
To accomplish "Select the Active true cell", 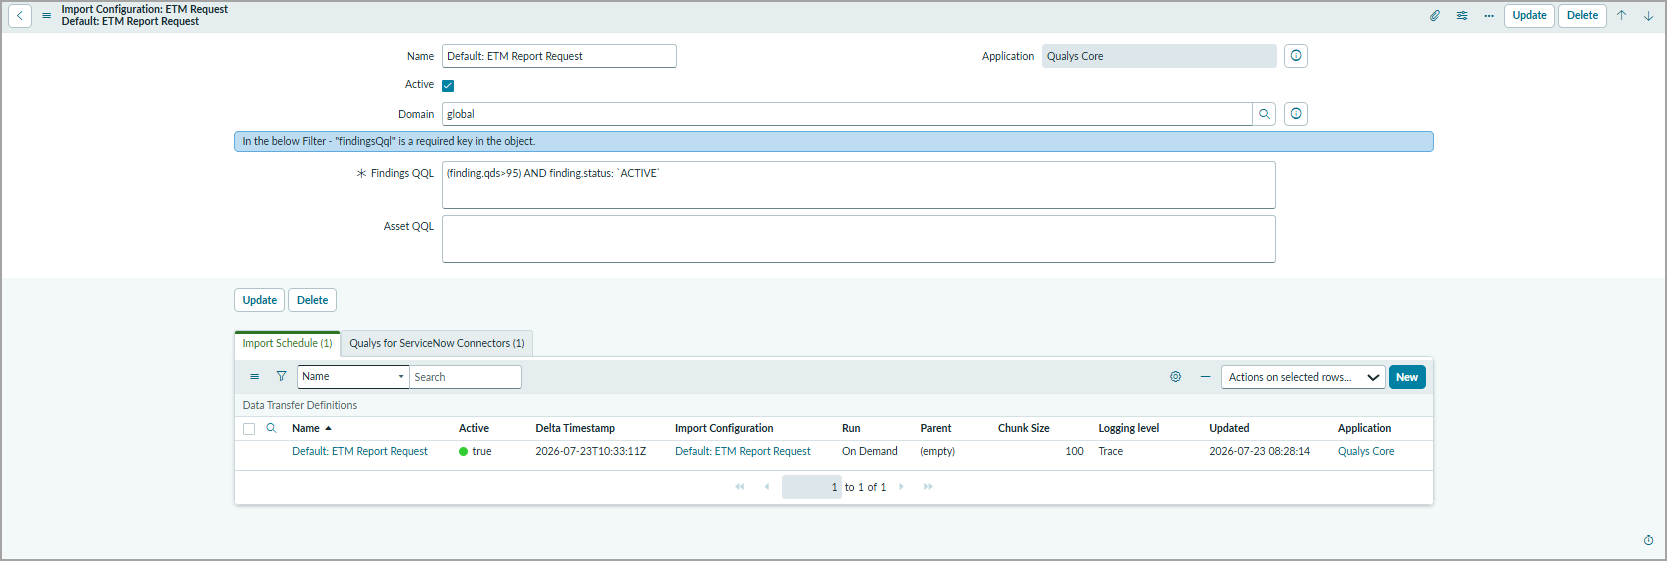I will pyautogui.click(x=475, y=451).
